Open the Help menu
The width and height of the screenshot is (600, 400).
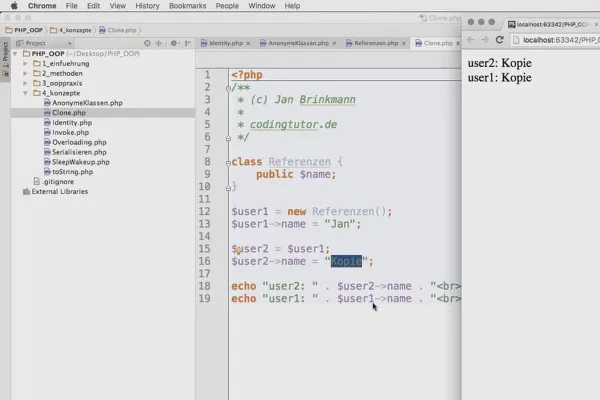point(292,6)
